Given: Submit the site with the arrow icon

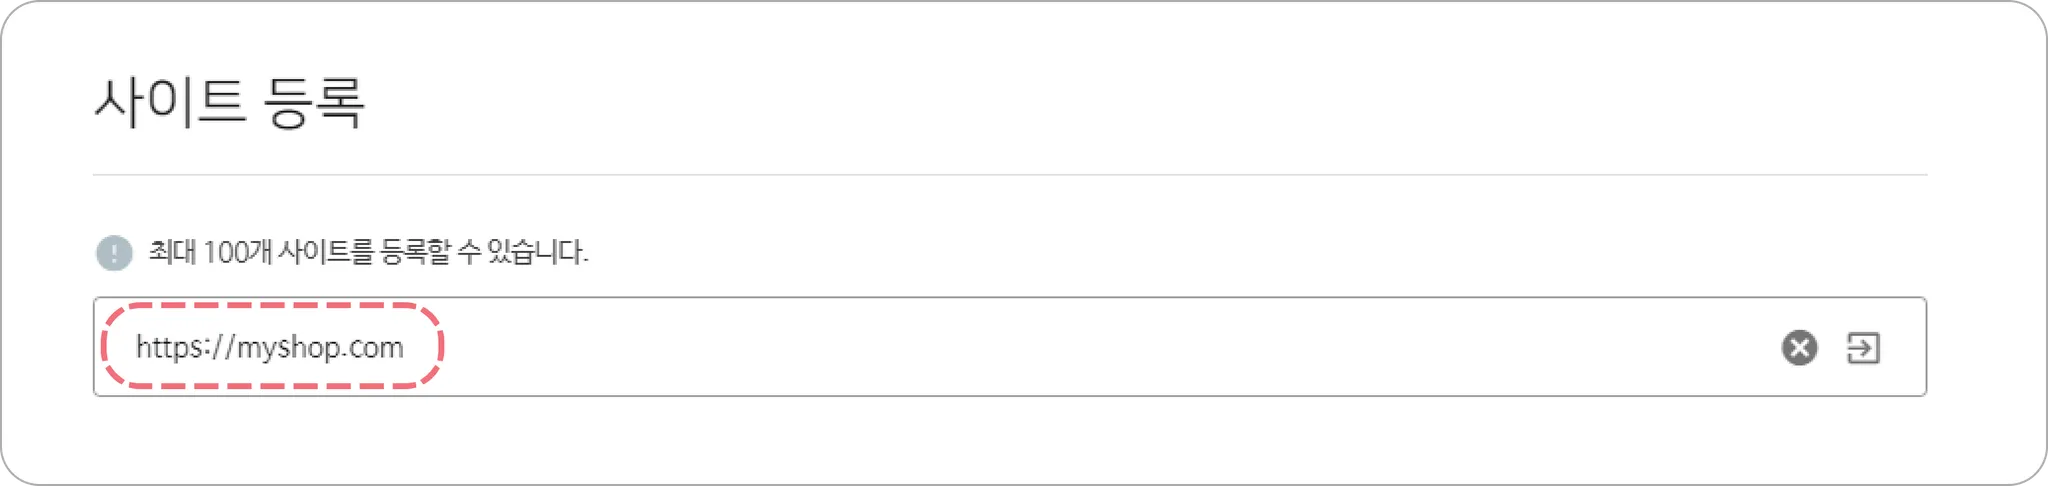Looking at the screenshot, I should [1863, 348].
